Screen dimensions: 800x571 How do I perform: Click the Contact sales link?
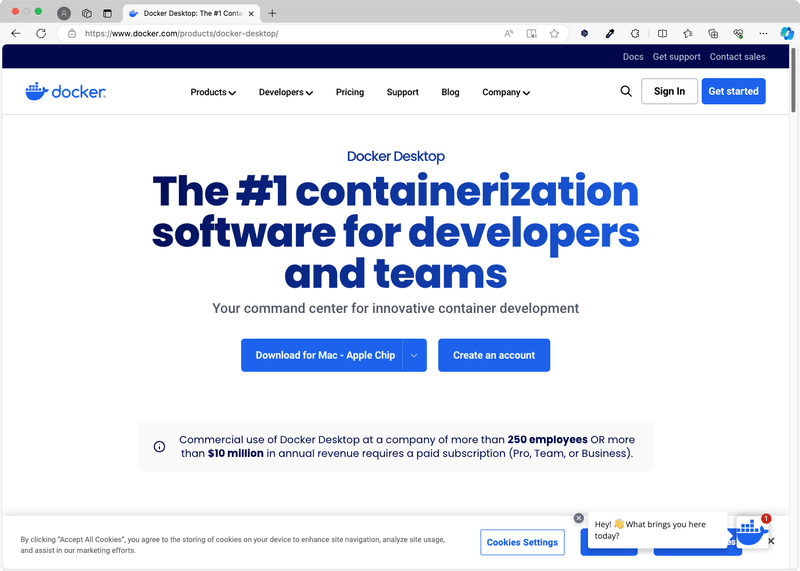737,57
